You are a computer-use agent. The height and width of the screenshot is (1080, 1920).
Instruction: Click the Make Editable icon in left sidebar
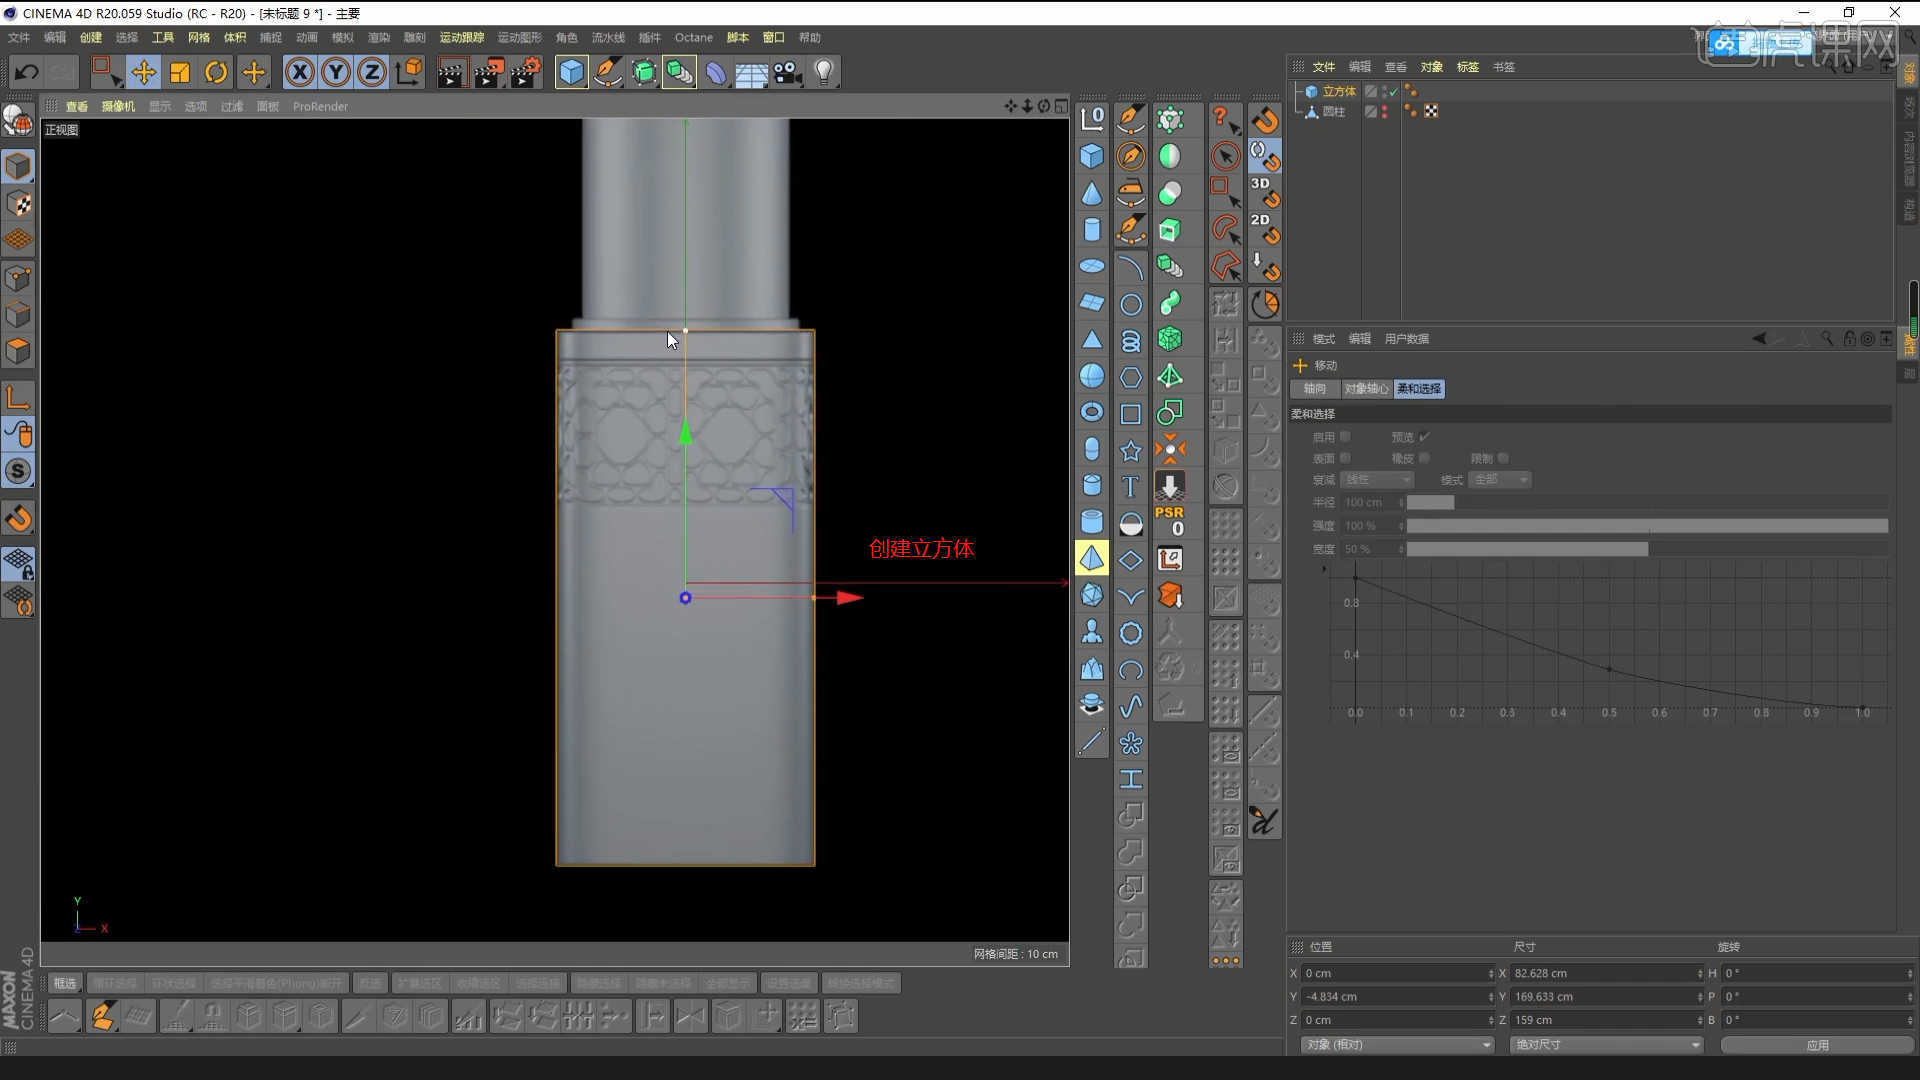pyautogui.click(x=18, y=121)
